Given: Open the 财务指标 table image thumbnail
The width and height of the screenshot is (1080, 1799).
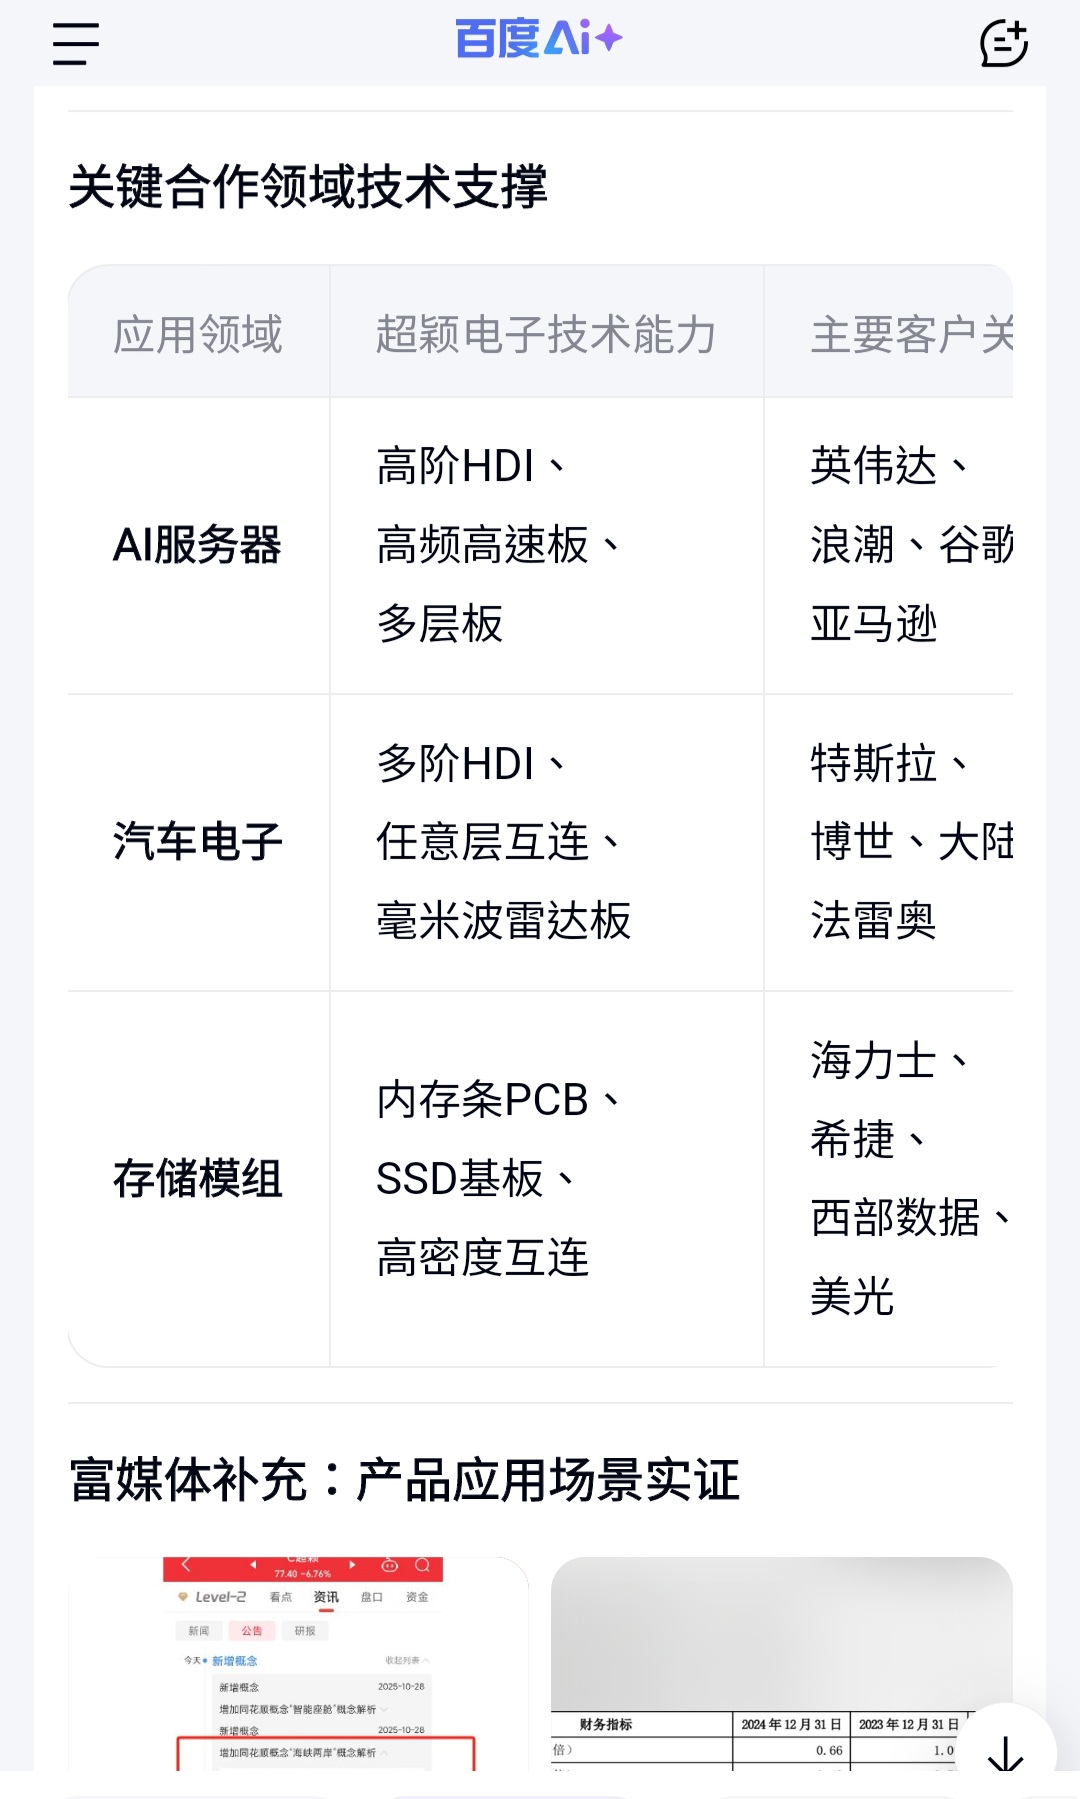Looking at the screenshot, I should pos(781,1663).
